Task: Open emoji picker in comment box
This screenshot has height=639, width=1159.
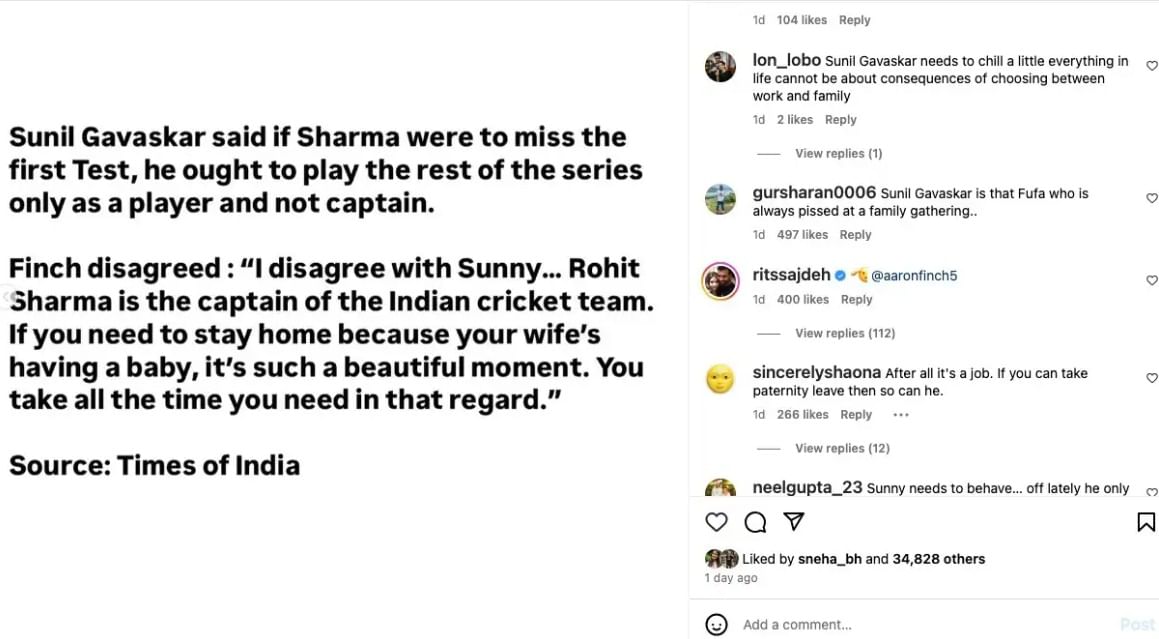Action: [716, 625]
